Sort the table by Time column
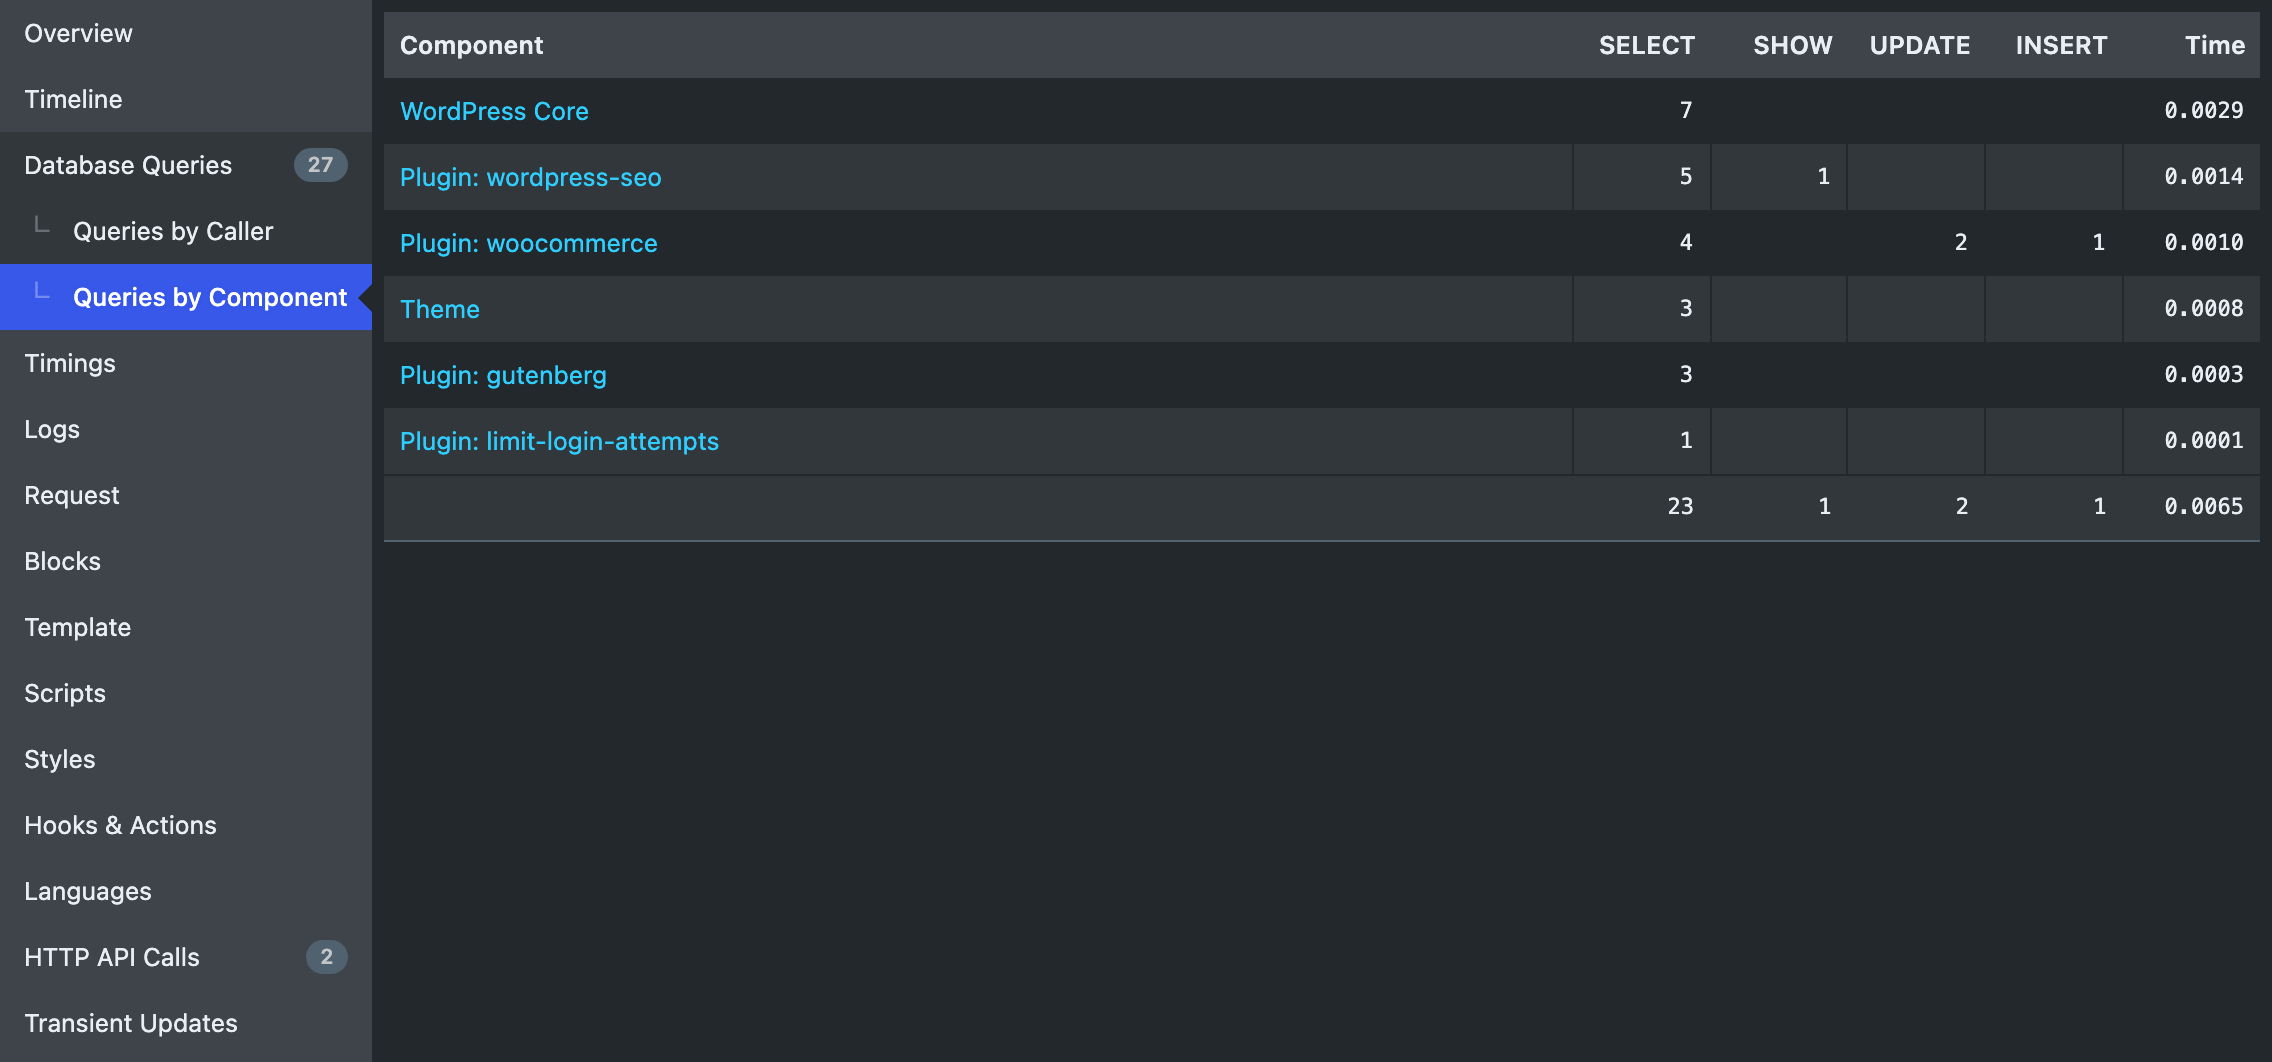2272x1062 pixels. tap(2214, 45)
